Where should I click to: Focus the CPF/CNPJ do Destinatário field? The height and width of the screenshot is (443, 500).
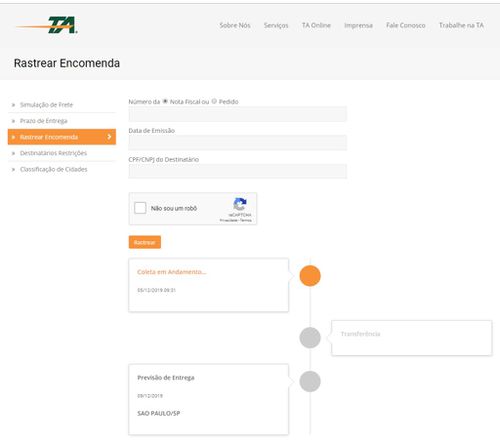(x=238, y=171)
